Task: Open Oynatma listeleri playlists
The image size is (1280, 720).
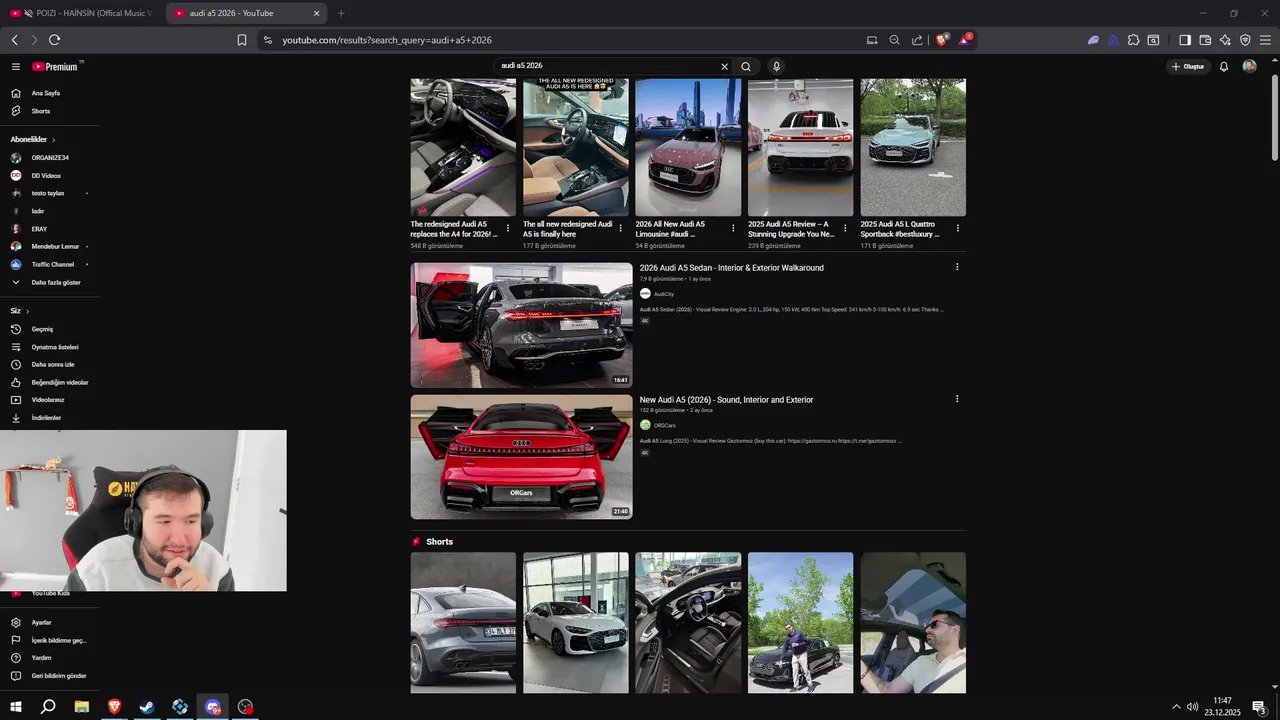Action: click(x=50, y=347)
